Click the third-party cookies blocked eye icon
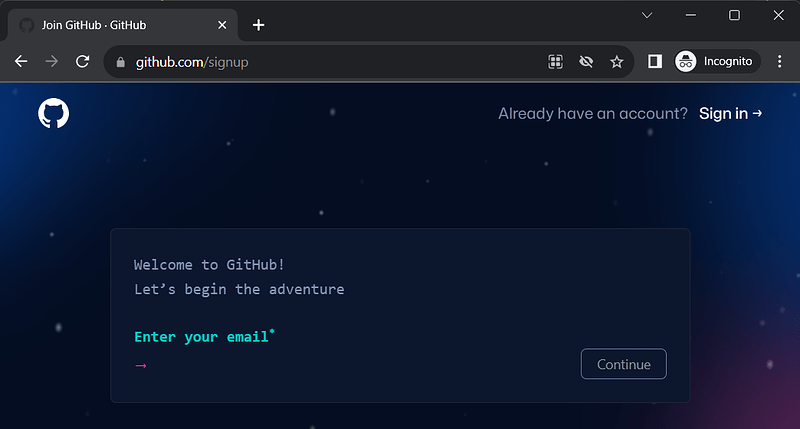The height and width of the screenshot is (429, 800). 586,62
